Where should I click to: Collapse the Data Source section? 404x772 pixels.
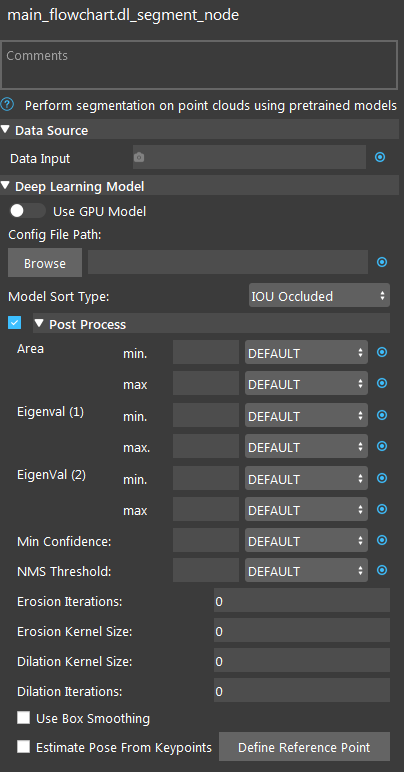[x=5, y=130]
